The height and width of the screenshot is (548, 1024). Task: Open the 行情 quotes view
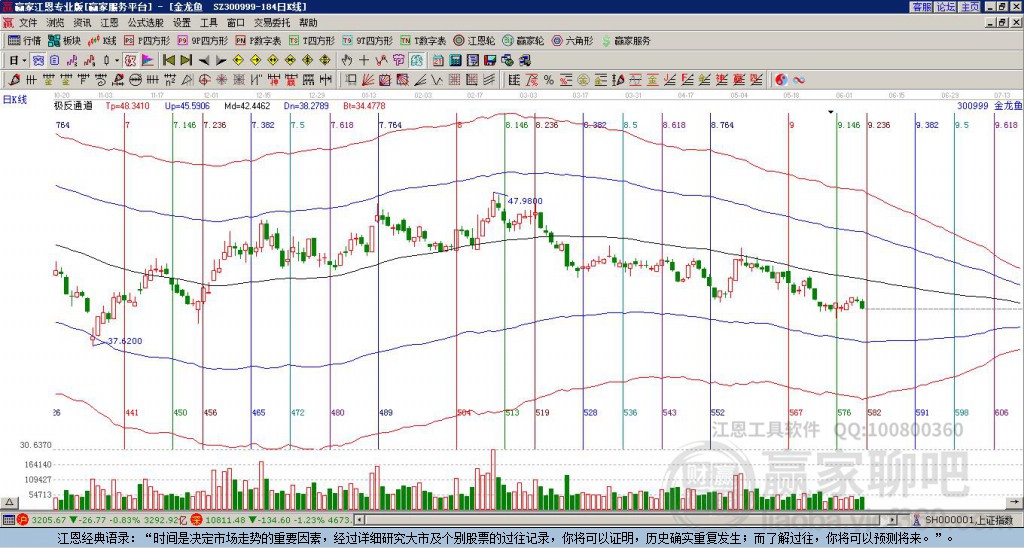click(25, 40)
